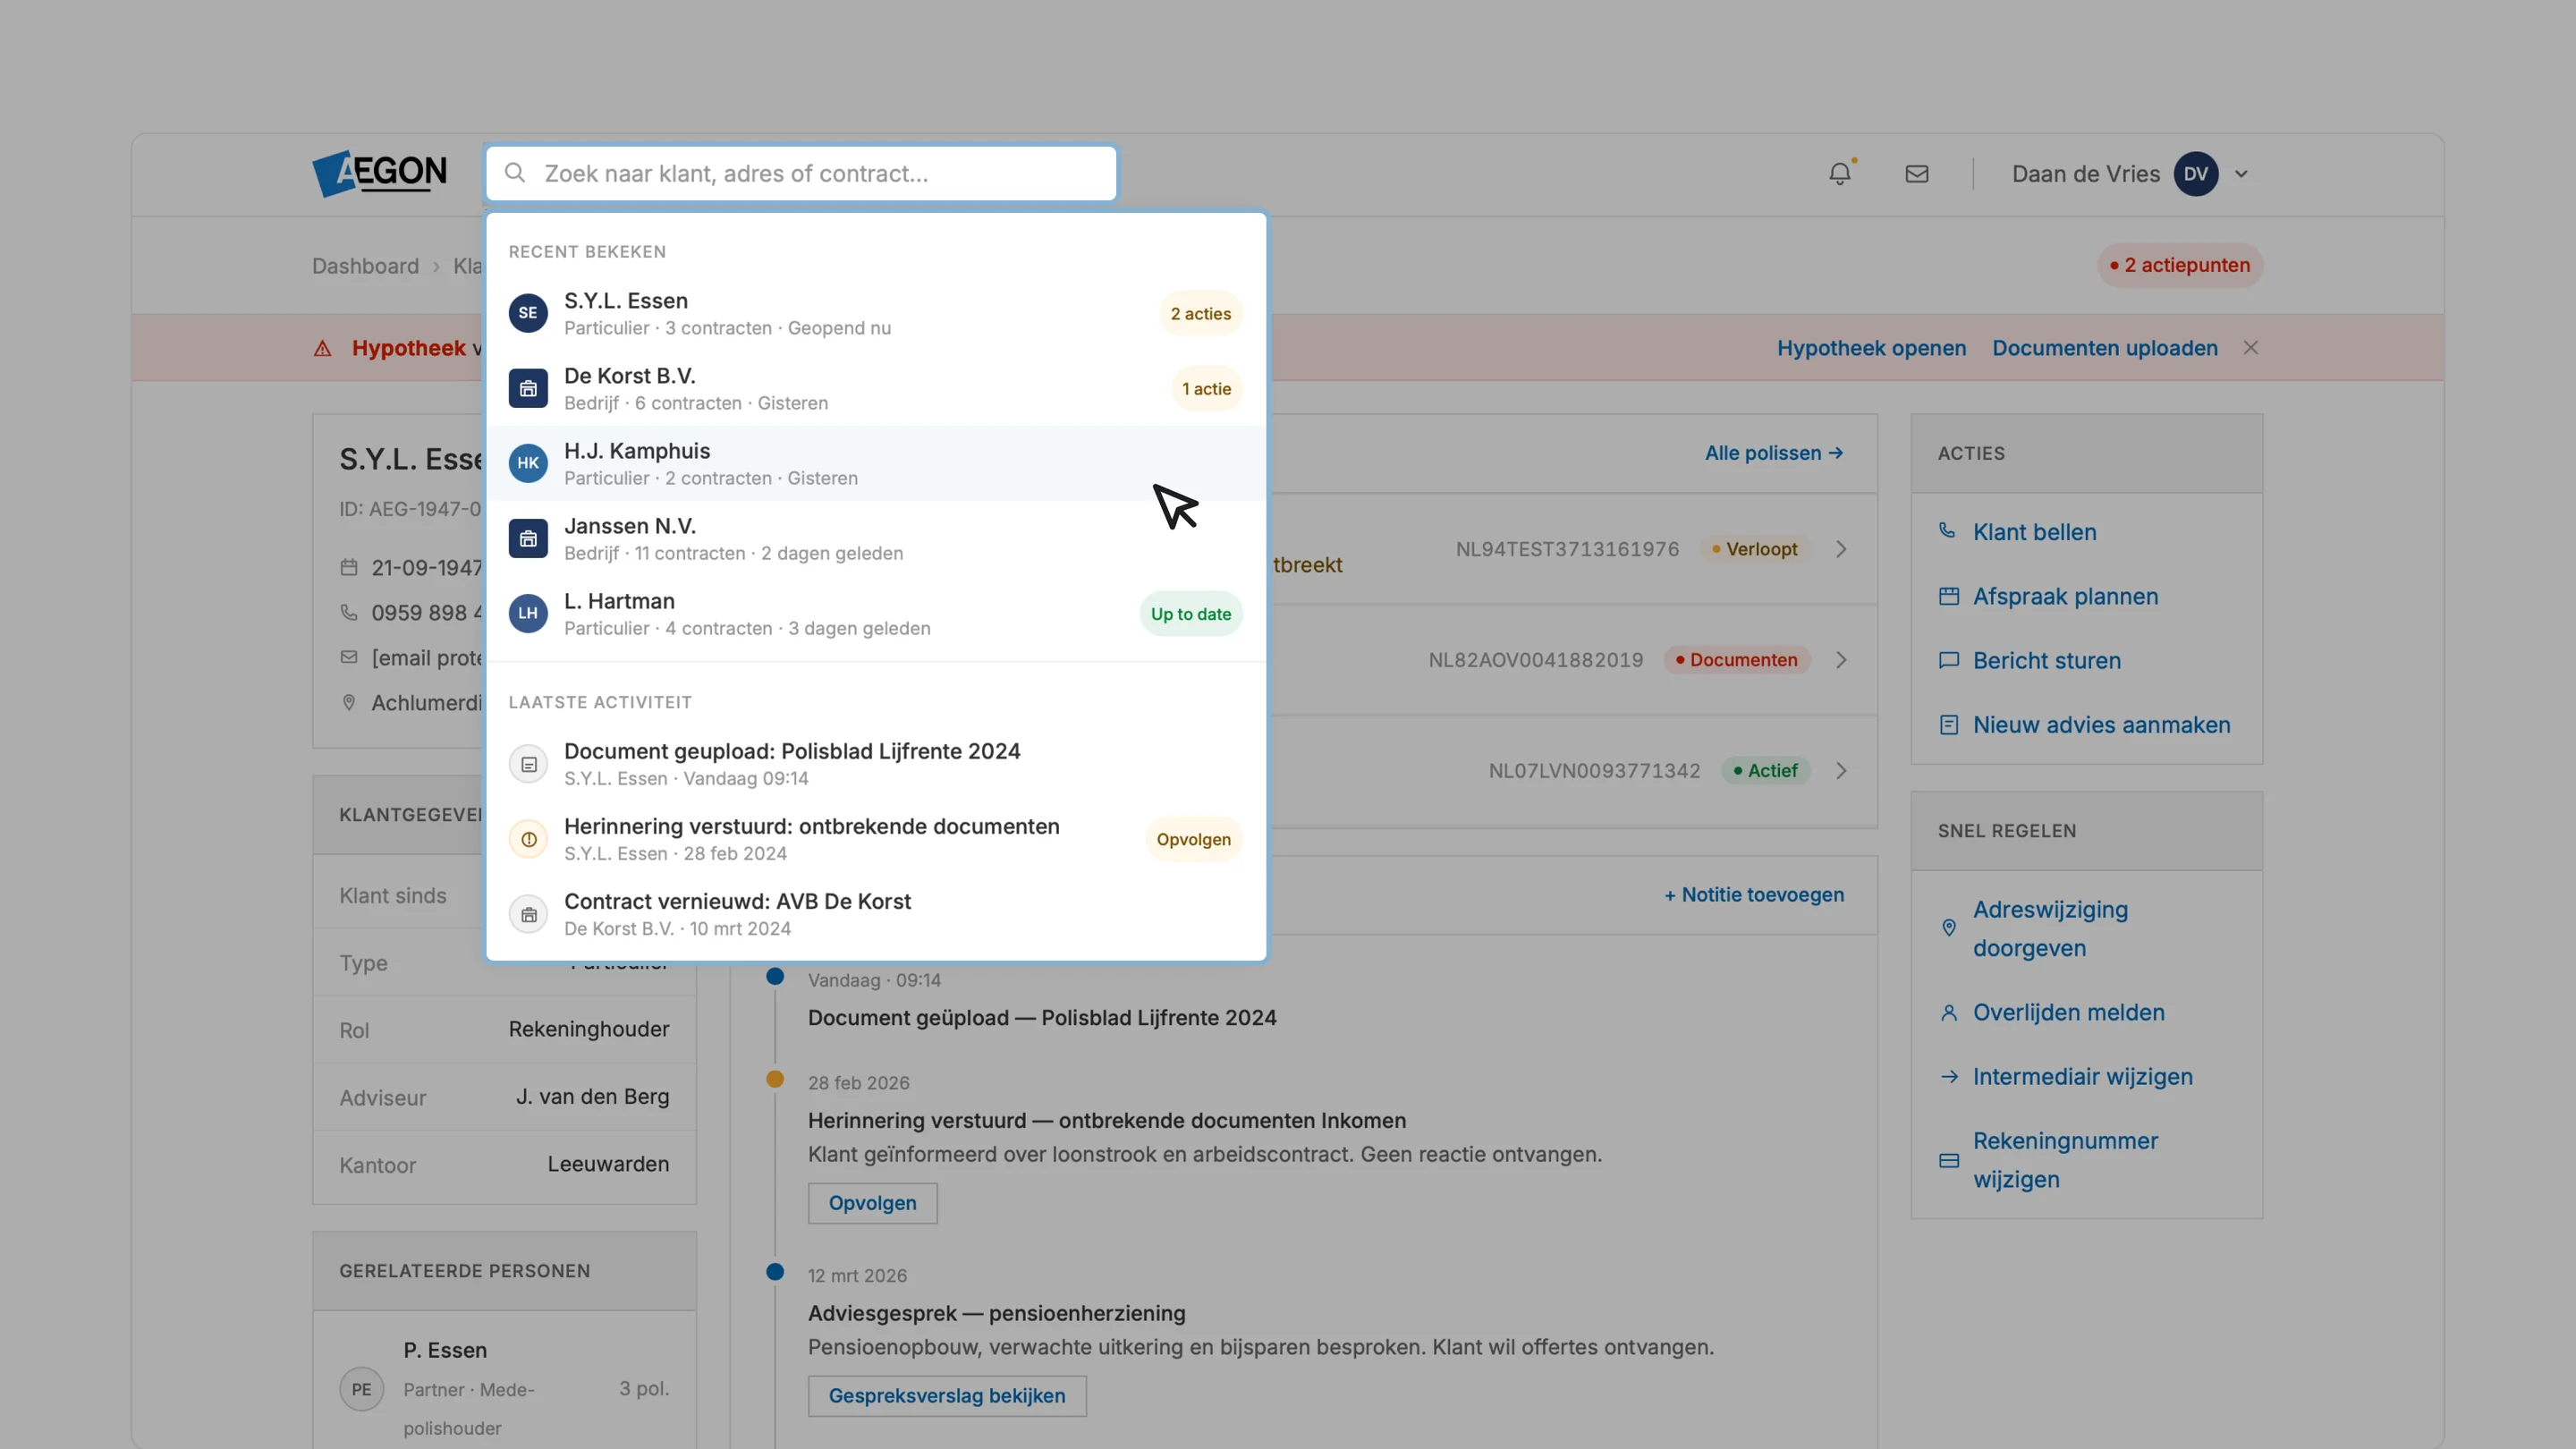Click the LH avatar icon
Viewport: 2576px width, 1449px height.
528,613
